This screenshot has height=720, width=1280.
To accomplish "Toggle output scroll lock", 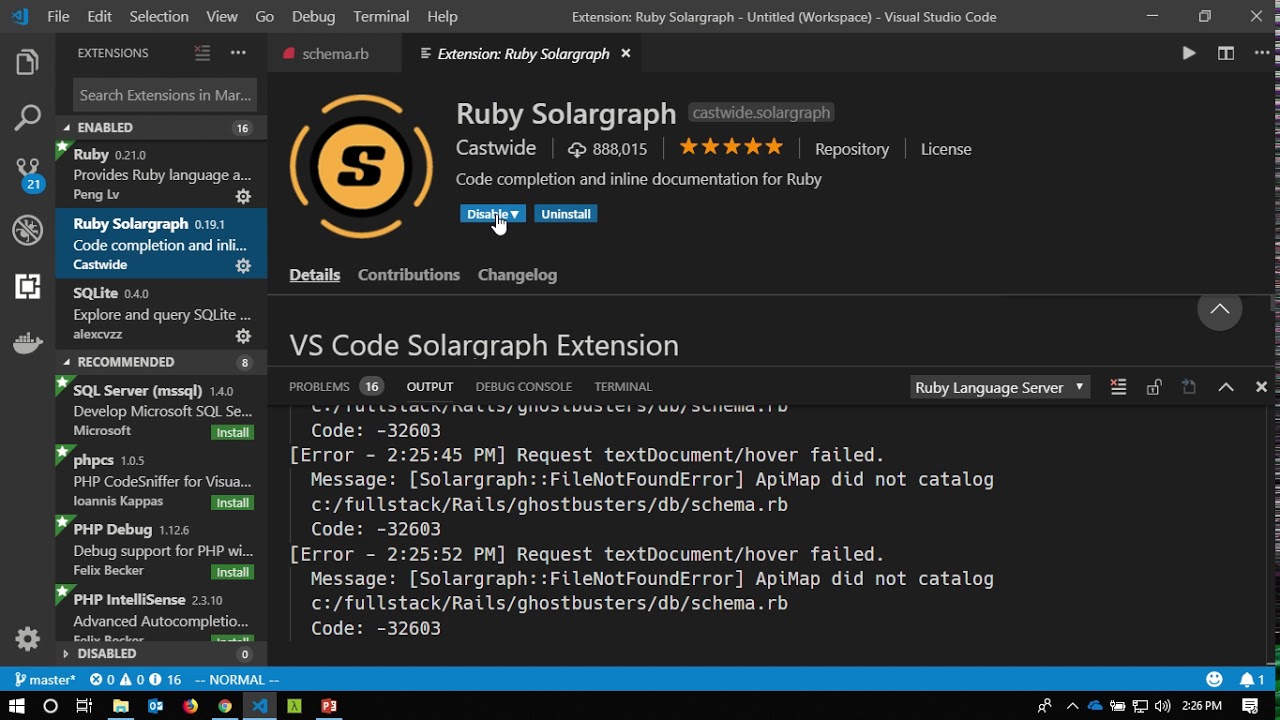I will (1154, 387).
